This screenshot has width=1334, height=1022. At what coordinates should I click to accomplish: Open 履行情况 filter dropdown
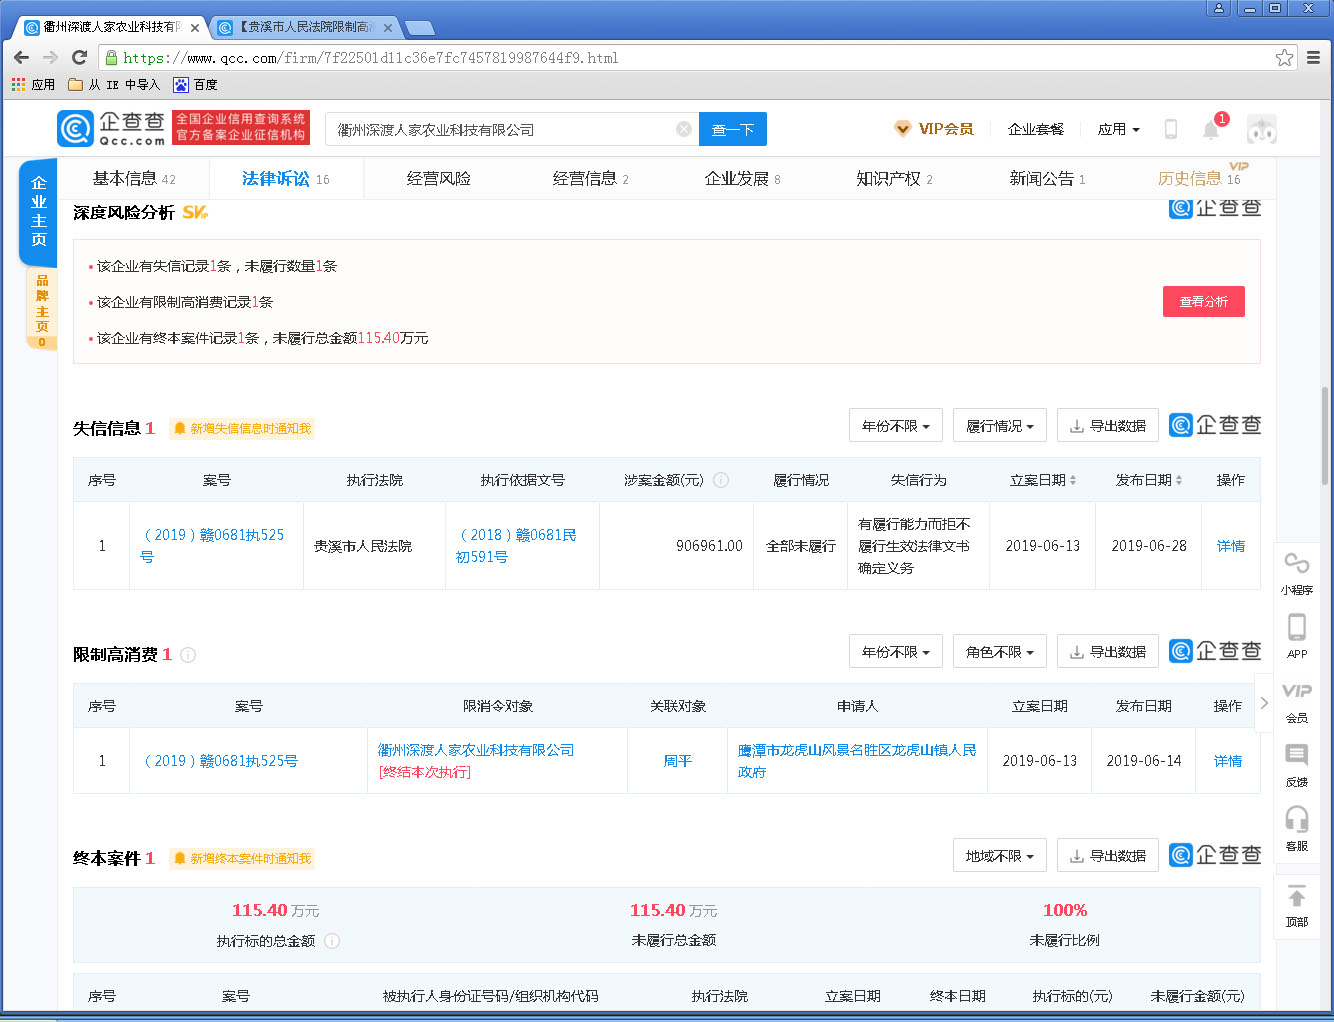(1000, 426)
